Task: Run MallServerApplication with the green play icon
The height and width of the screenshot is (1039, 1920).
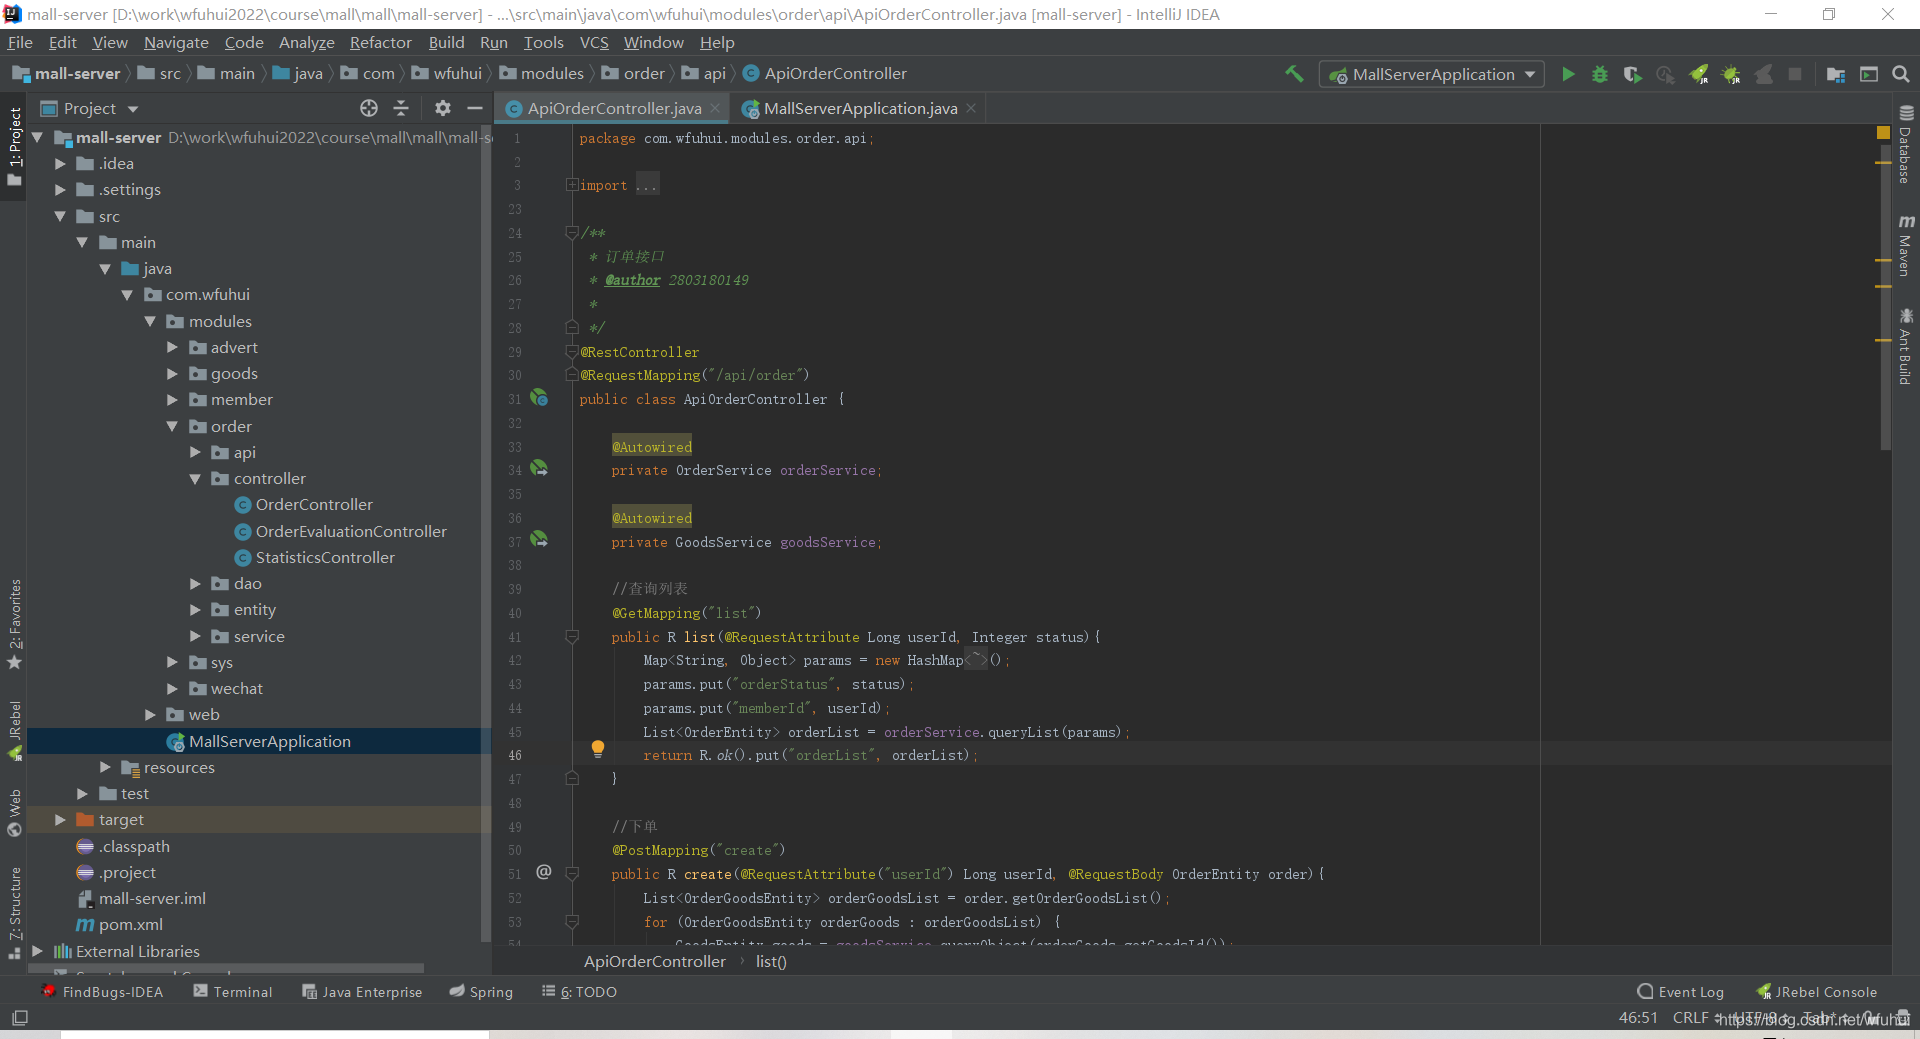Action: [x=1568, y=74]
